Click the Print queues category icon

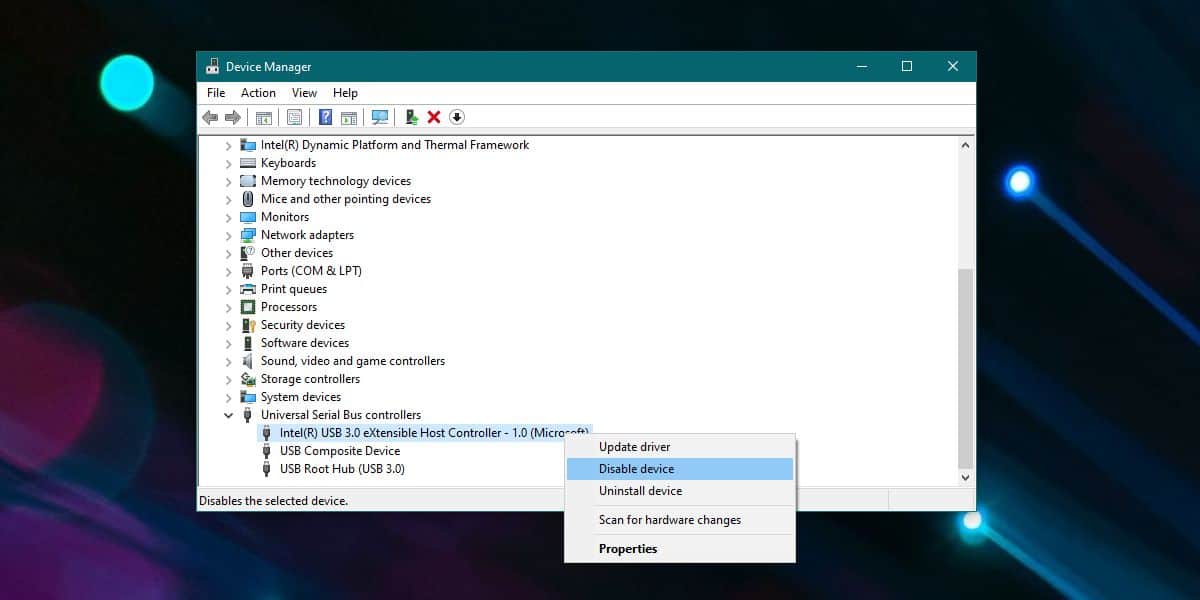(x=248, y=289)
